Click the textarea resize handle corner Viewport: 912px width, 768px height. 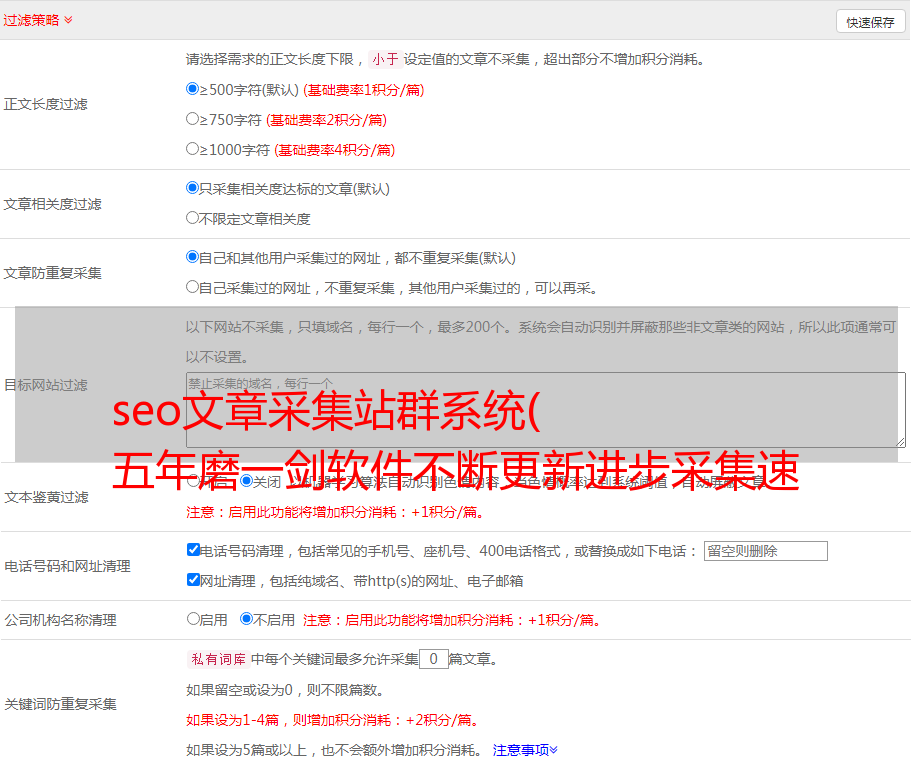900,441
